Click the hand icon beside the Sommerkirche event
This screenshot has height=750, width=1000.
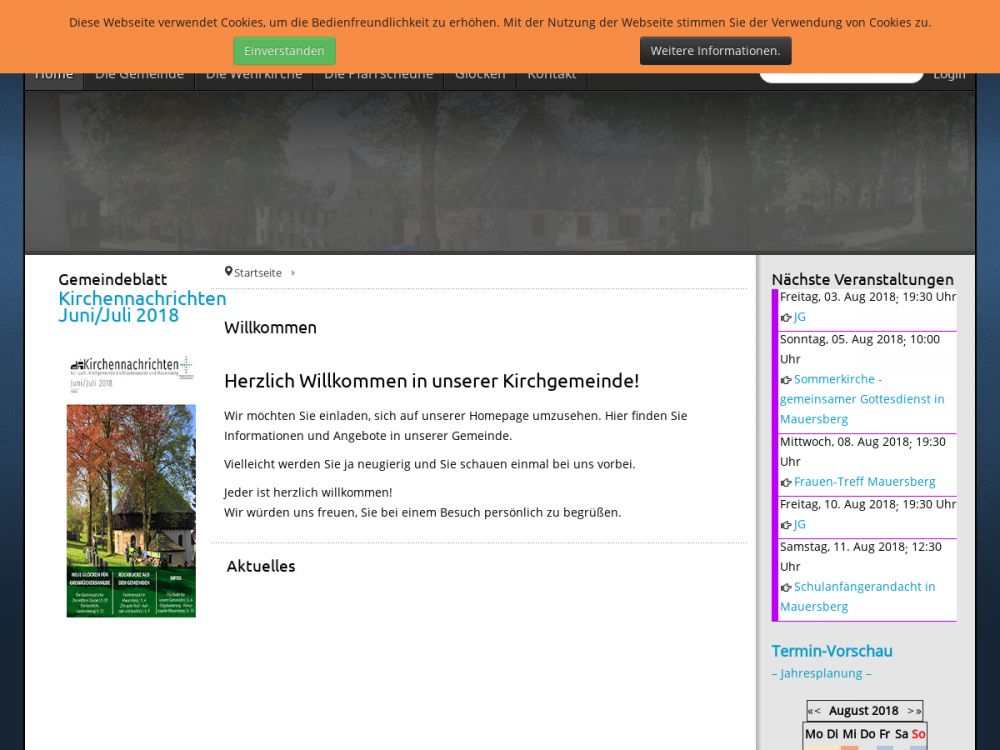coord(786,380)
